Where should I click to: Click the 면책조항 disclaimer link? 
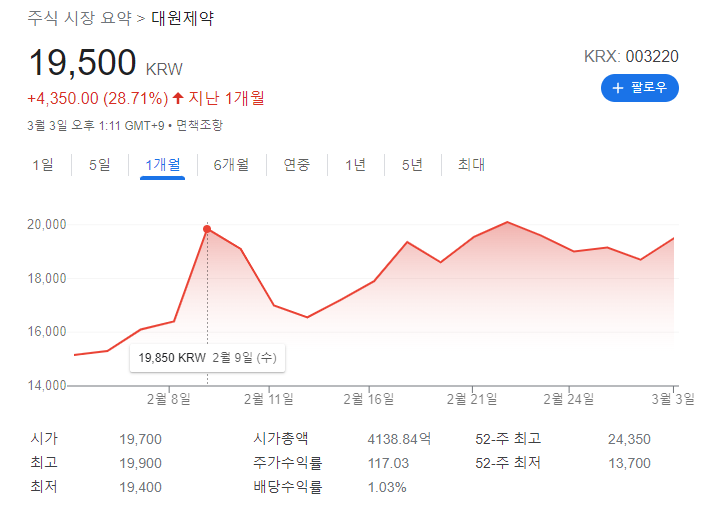click(x=201, y=125)
